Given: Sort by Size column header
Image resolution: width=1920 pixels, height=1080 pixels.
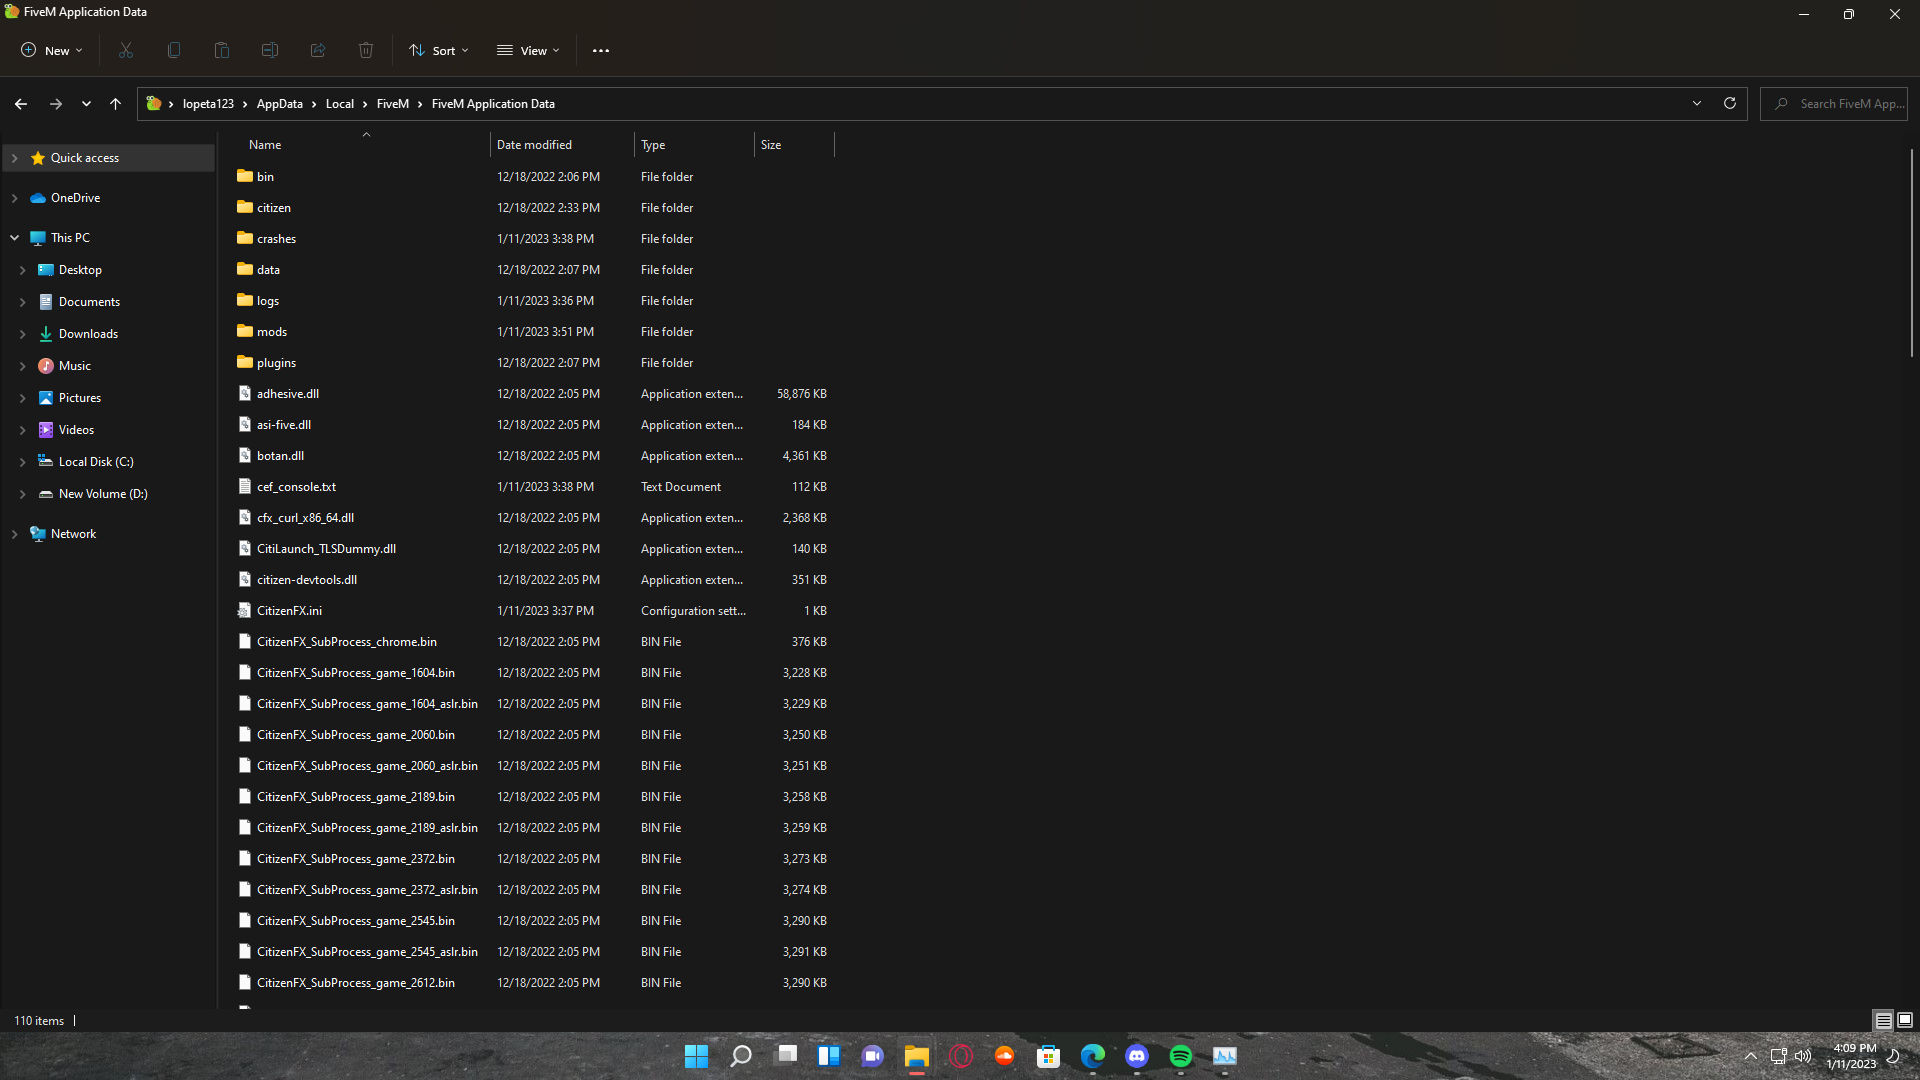Looking at the screenshot, I should (x=794, y=145).
